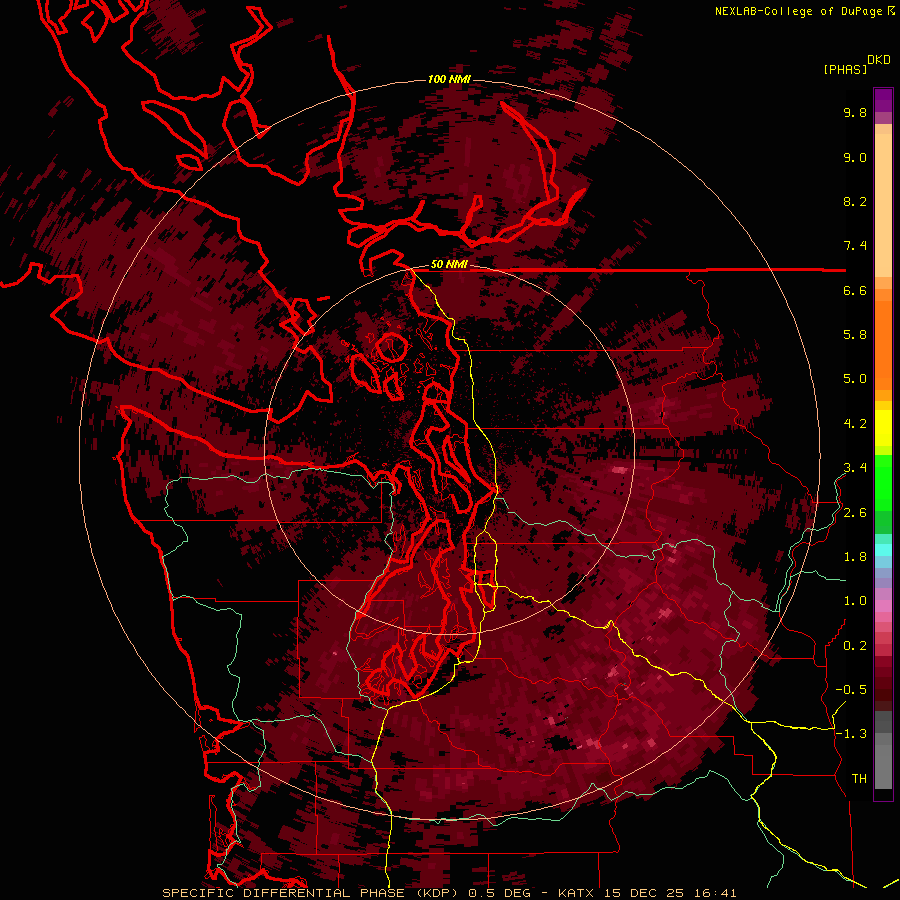
Task: Select the 1.0 legend value
Action: pos(855,601)
